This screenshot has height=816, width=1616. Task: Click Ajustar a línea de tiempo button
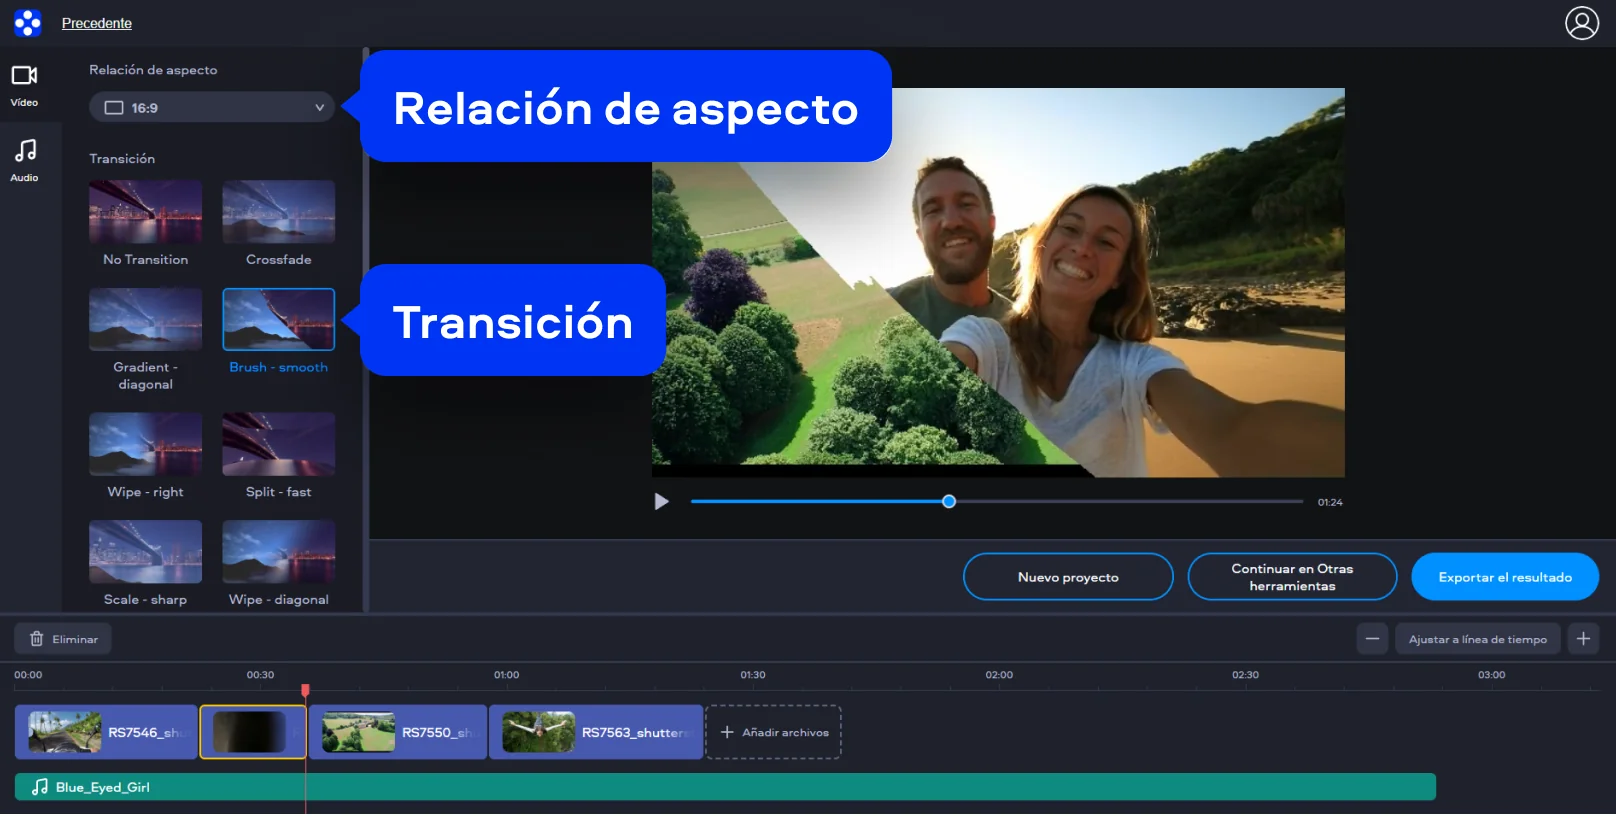1478,639
